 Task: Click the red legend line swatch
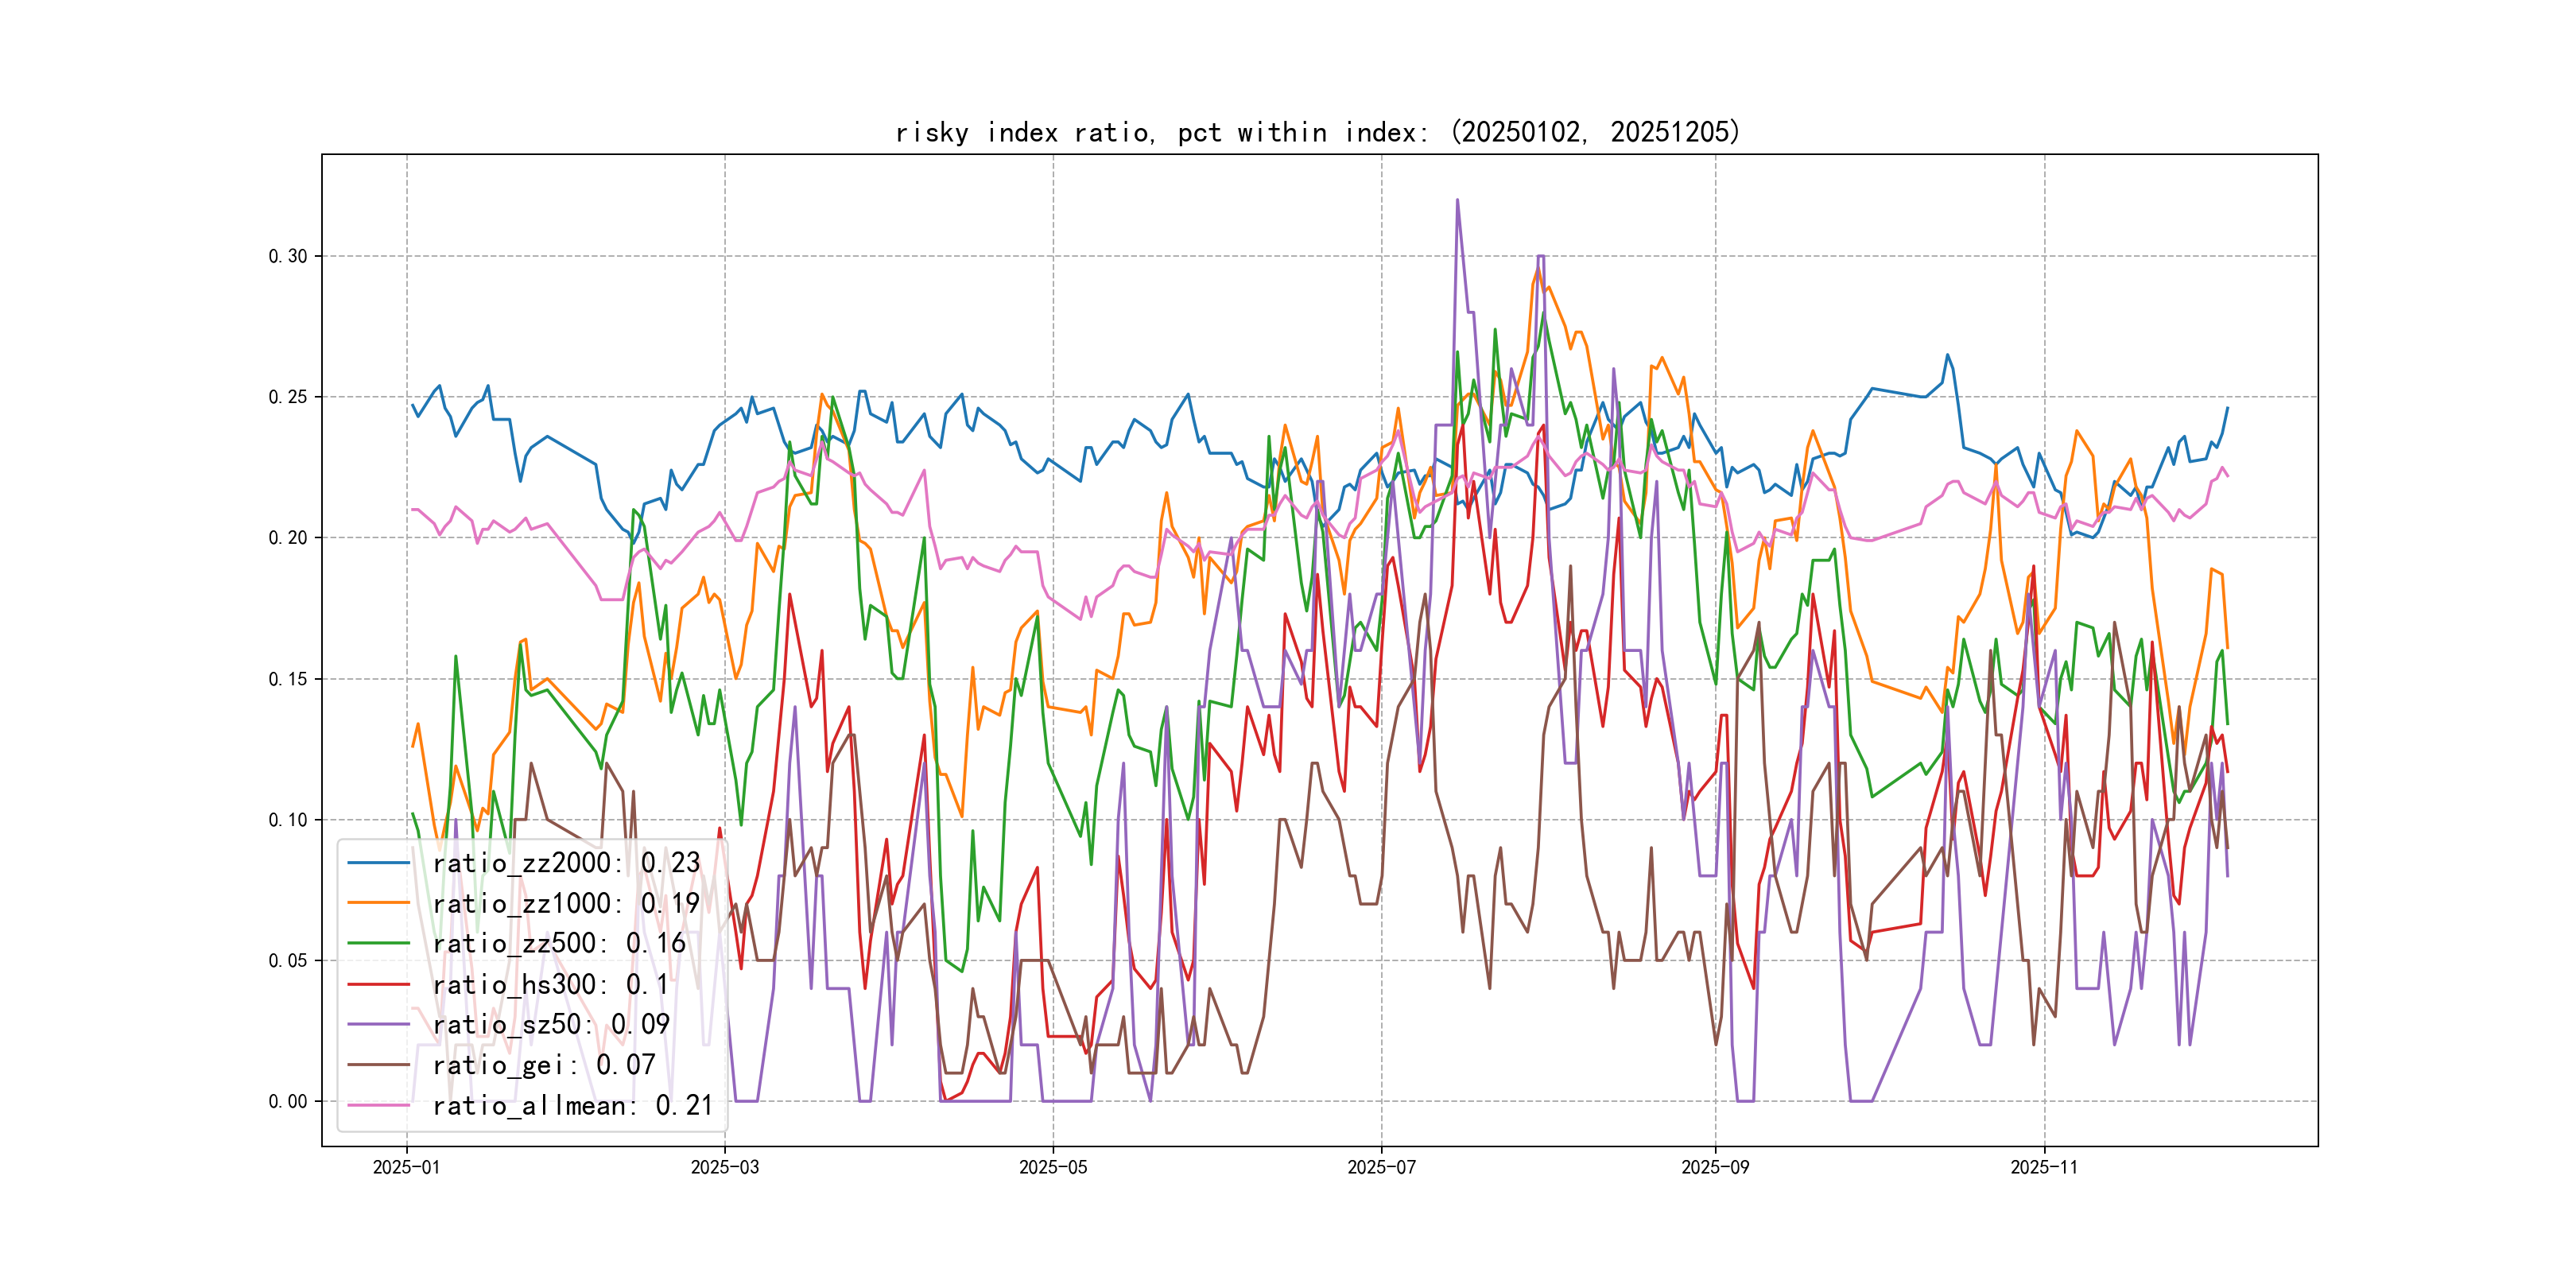pos(379,985)
